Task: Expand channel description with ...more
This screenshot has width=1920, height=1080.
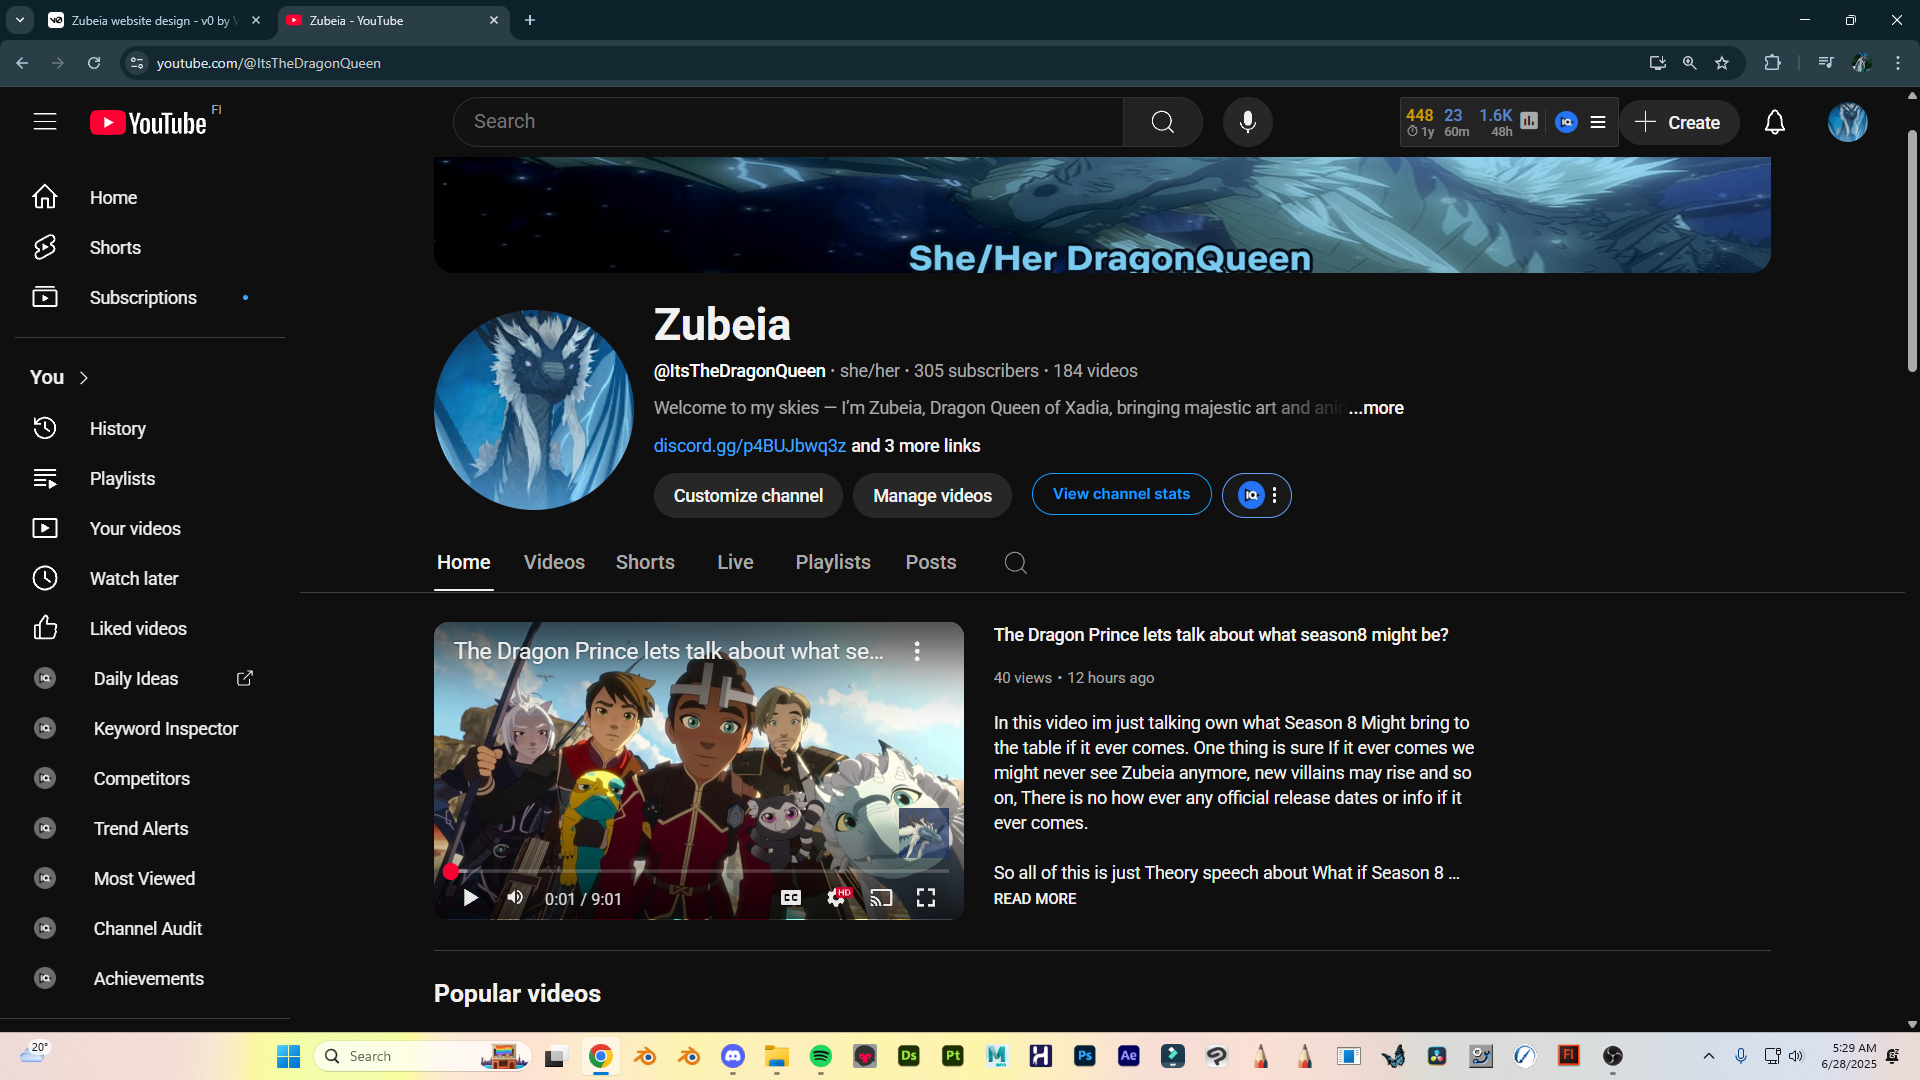Action: 1376,408
